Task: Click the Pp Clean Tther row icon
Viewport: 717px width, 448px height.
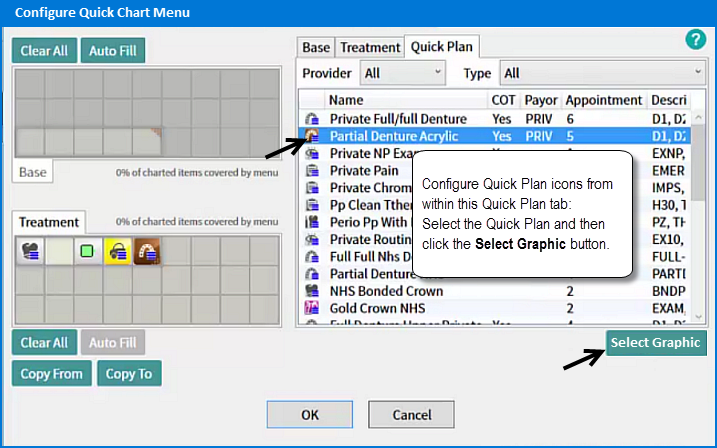Action: [x=312, y=205]
